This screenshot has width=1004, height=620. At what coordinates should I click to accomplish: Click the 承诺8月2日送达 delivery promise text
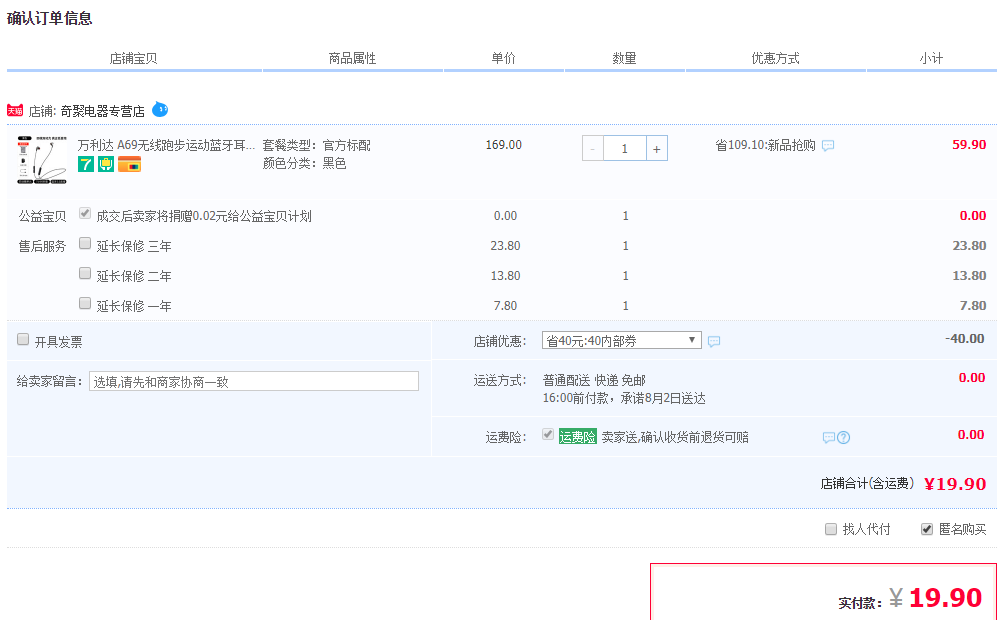pyautogui.click(x=663, y=398)
